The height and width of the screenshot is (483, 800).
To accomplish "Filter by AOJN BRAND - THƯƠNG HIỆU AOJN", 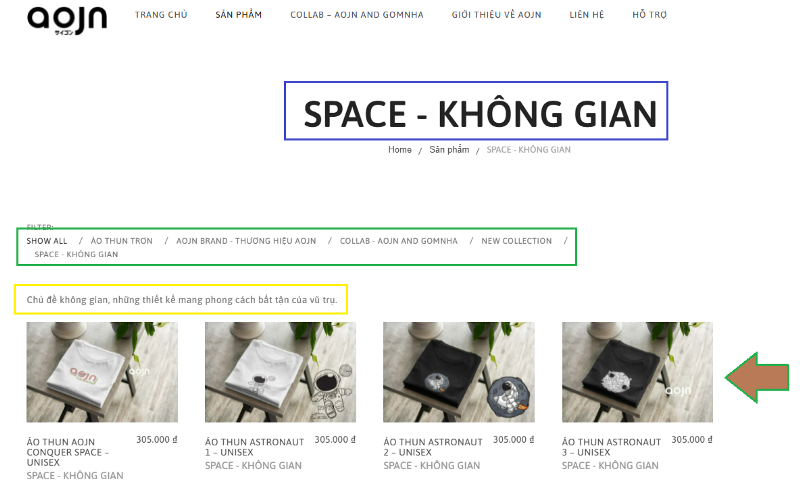I will [246, 241].
